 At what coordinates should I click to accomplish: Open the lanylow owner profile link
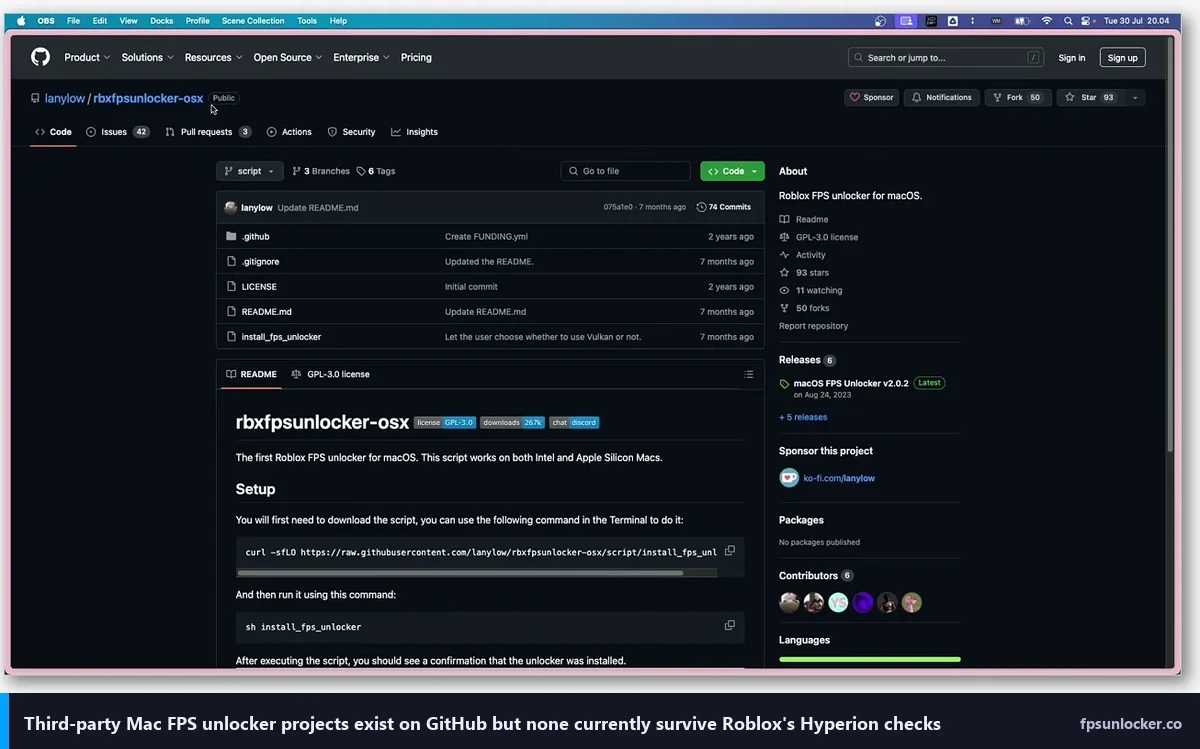(x=65, y=99)
